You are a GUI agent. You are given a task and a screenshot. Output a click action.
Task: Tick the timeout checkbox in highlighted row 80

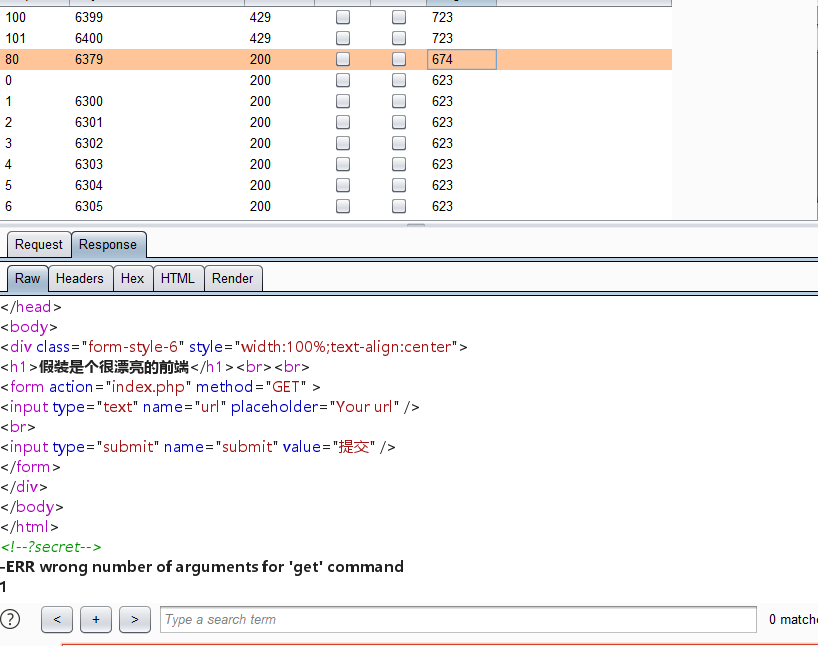399,59
